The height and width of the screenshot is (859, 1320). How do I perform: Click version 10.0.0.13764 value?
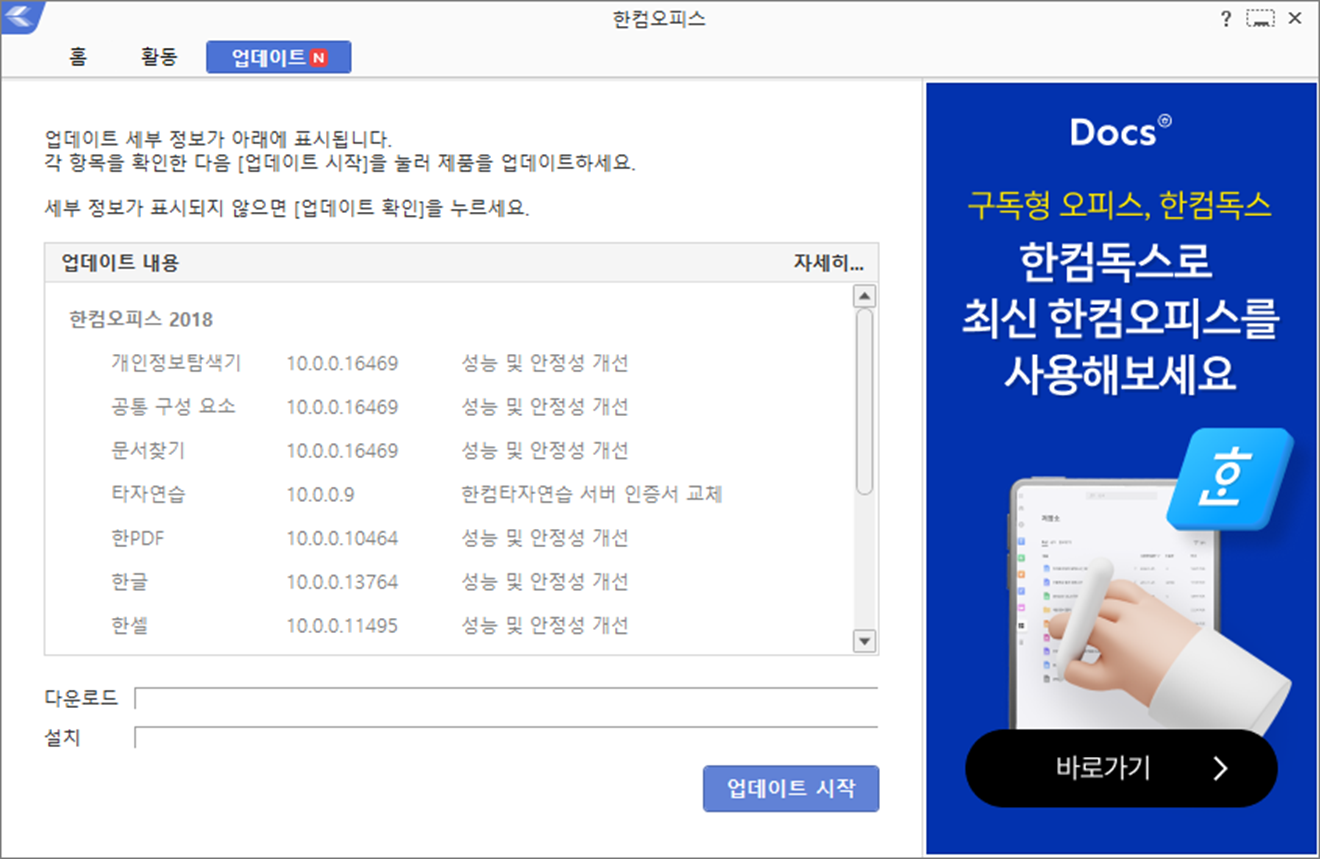click(342, 582)
